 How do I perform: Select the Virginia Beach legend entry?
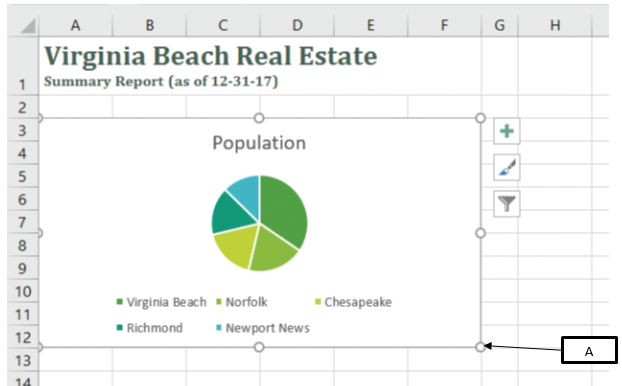point(161,302)
